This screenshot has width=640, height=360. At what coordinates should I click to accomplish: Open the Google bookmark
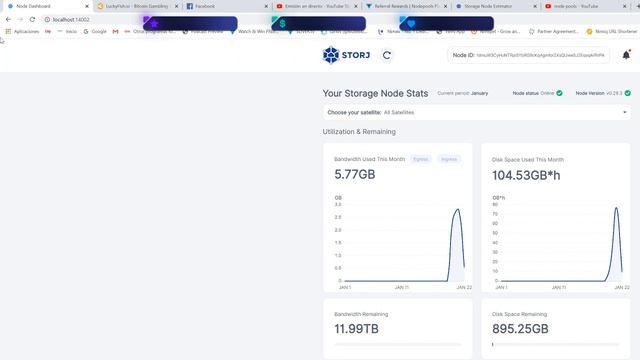click(x=95, y=31)
